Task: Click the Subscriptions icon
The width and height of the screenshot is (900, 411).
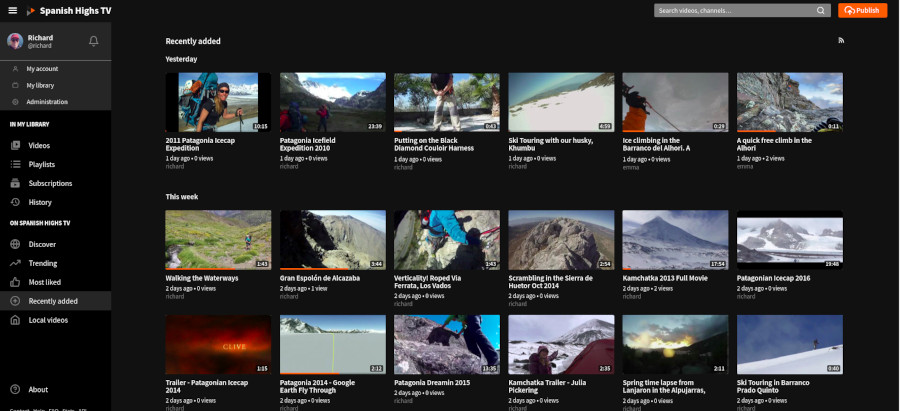Action: click(15, 184)
